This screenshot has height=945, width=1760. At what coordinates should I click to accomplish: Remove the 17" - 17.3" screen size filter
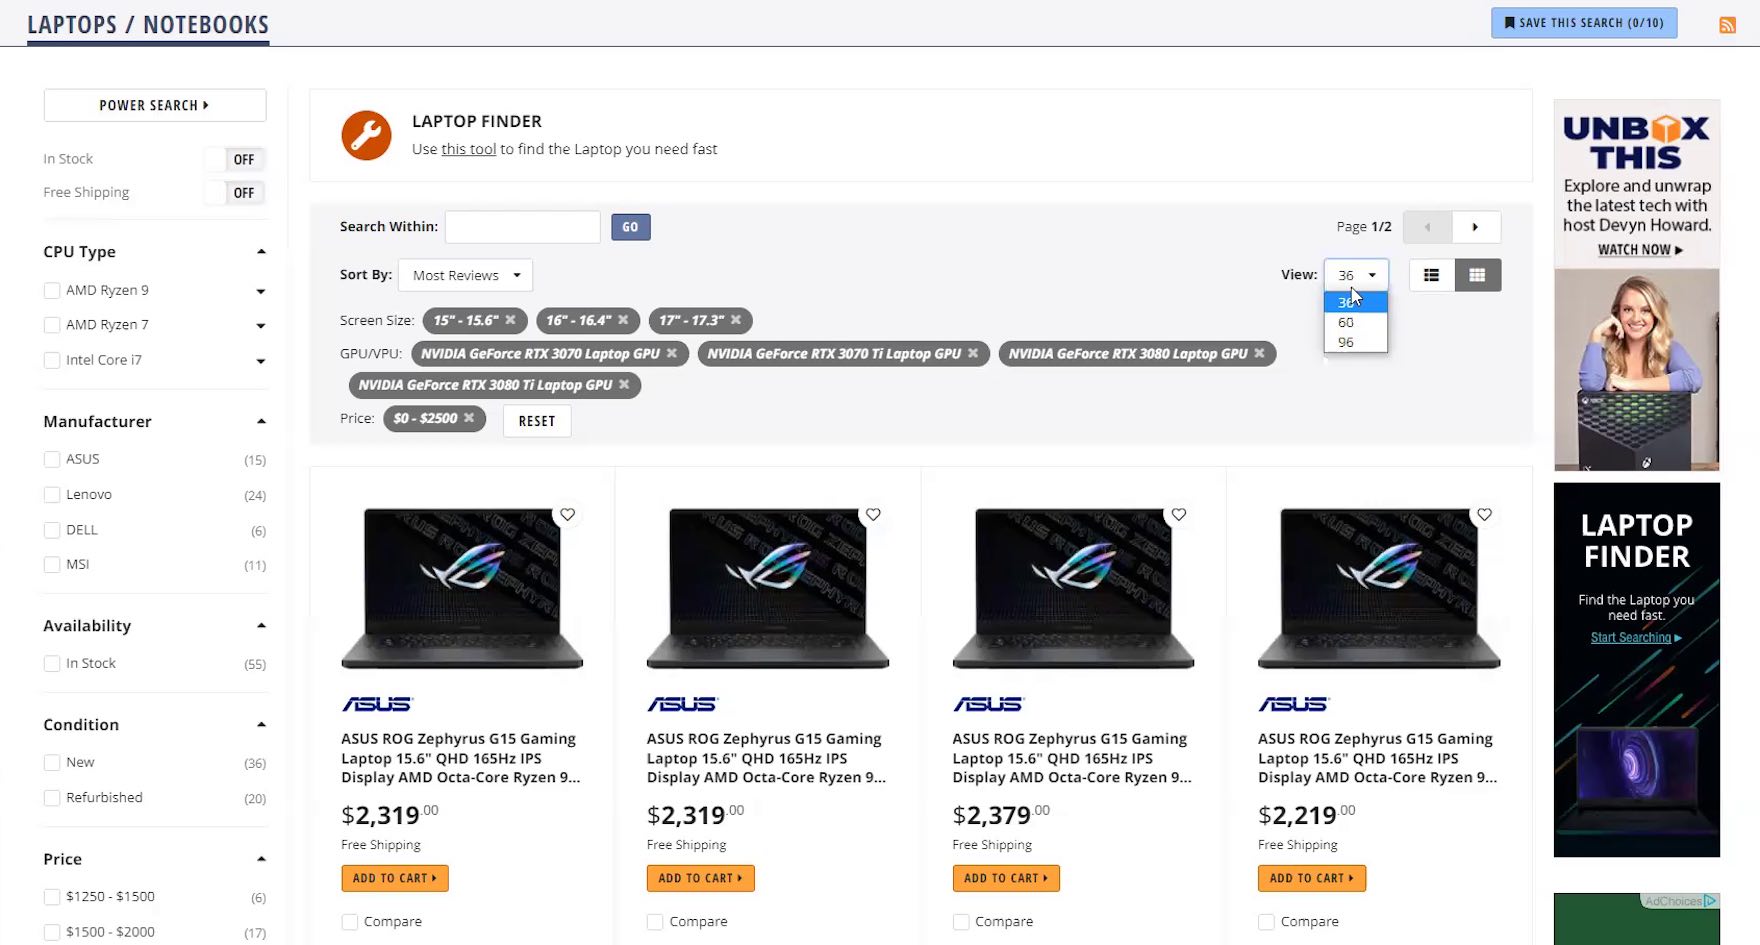click(736, 320)
